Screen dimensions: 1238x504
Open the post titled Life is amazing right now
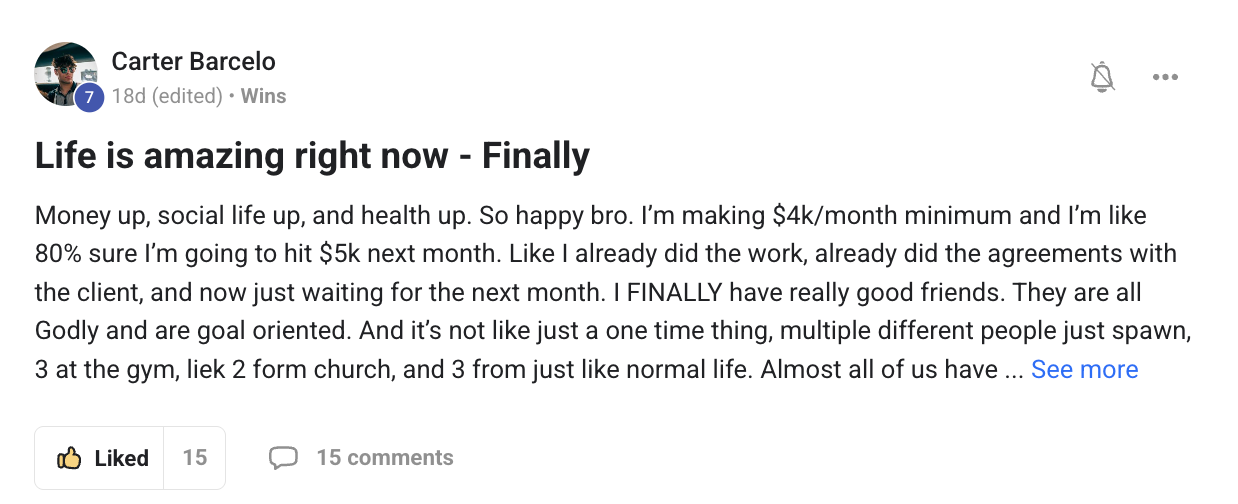[312, 156]
